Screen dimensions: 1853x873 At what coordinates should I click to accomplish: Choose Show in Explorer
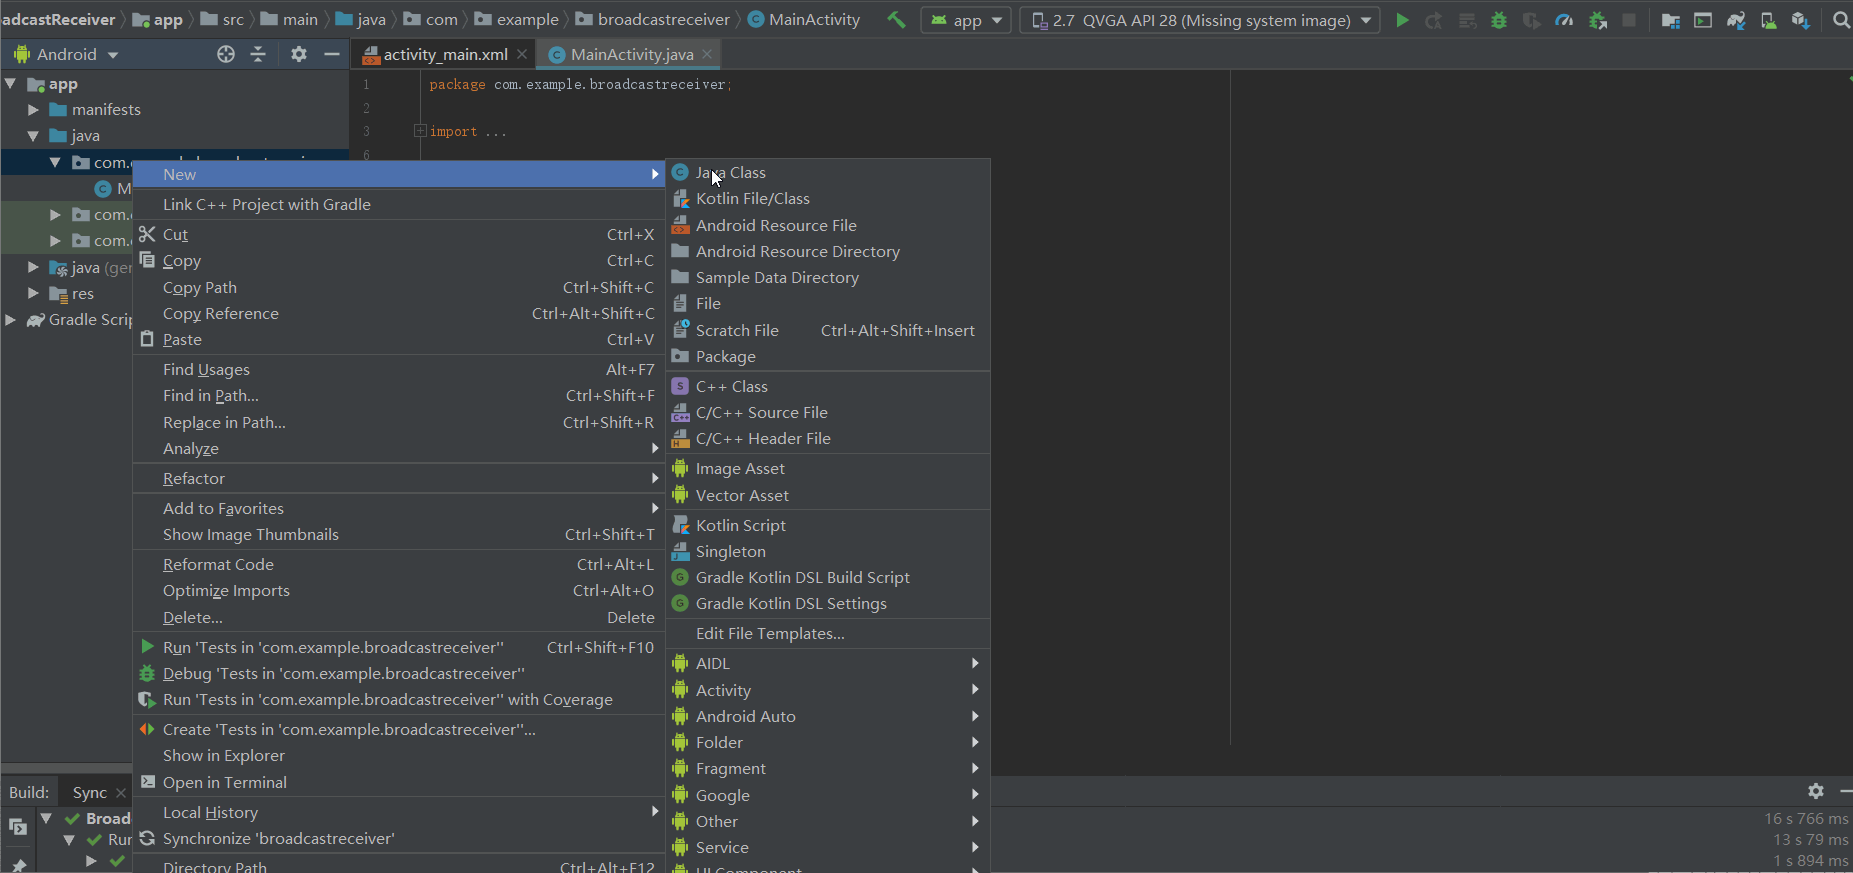pos(399,755)
